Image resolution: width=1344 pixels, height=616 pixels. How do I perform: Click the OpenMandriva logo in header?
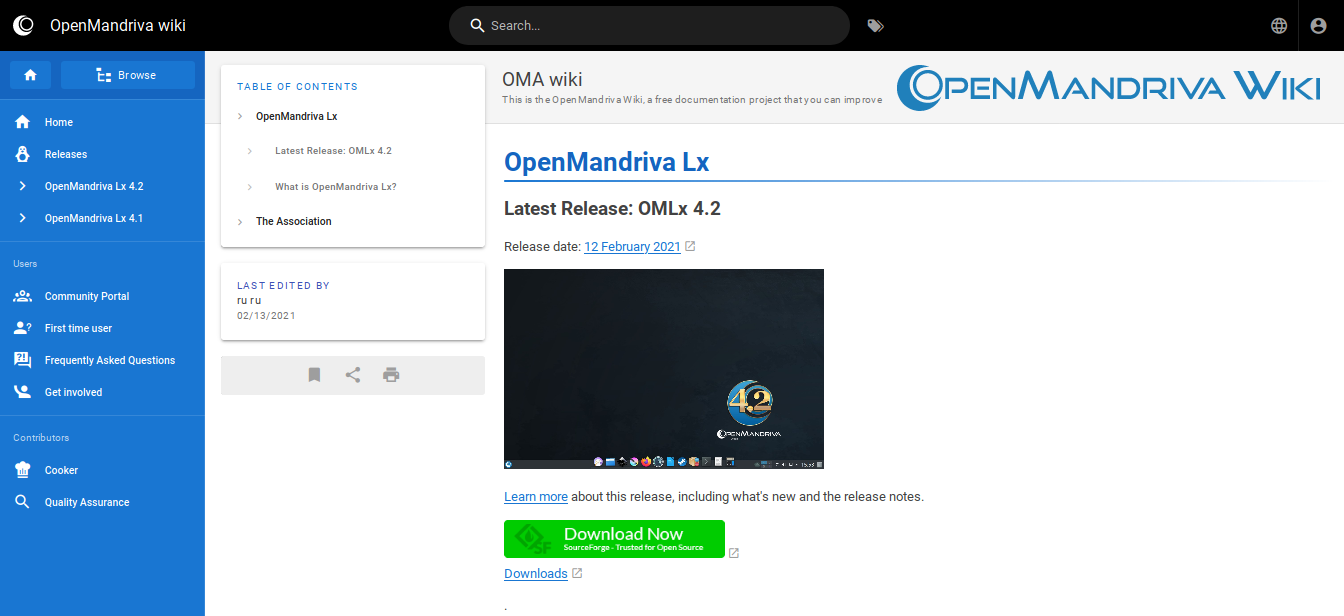(x=23, y=25)
